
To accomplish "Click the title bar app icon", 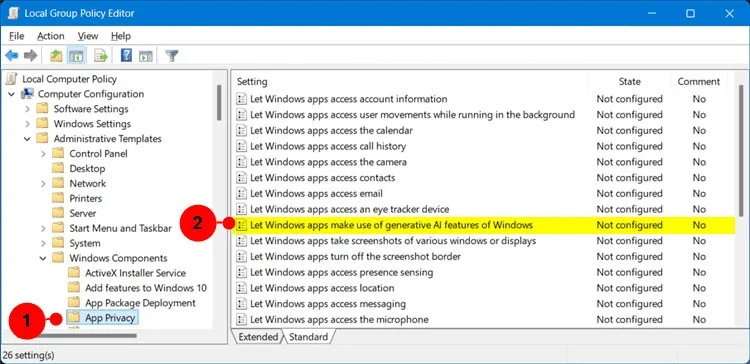I will (x=13, y=13).
